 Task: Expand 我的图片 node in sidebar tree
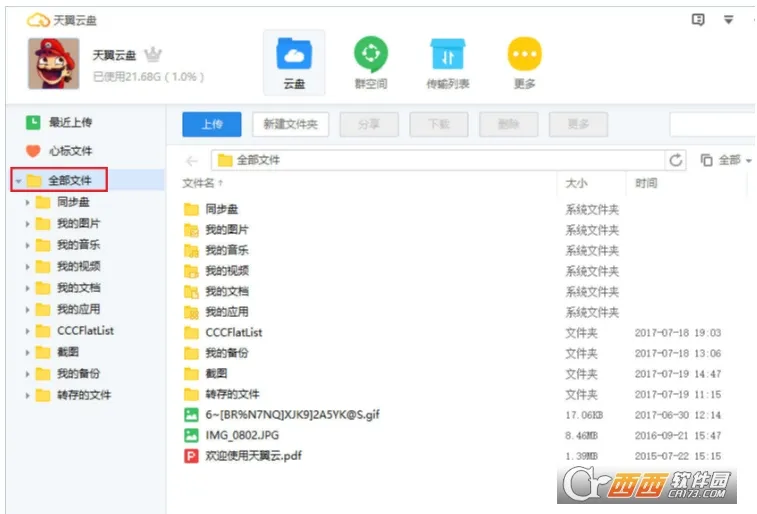click(28, 224)
